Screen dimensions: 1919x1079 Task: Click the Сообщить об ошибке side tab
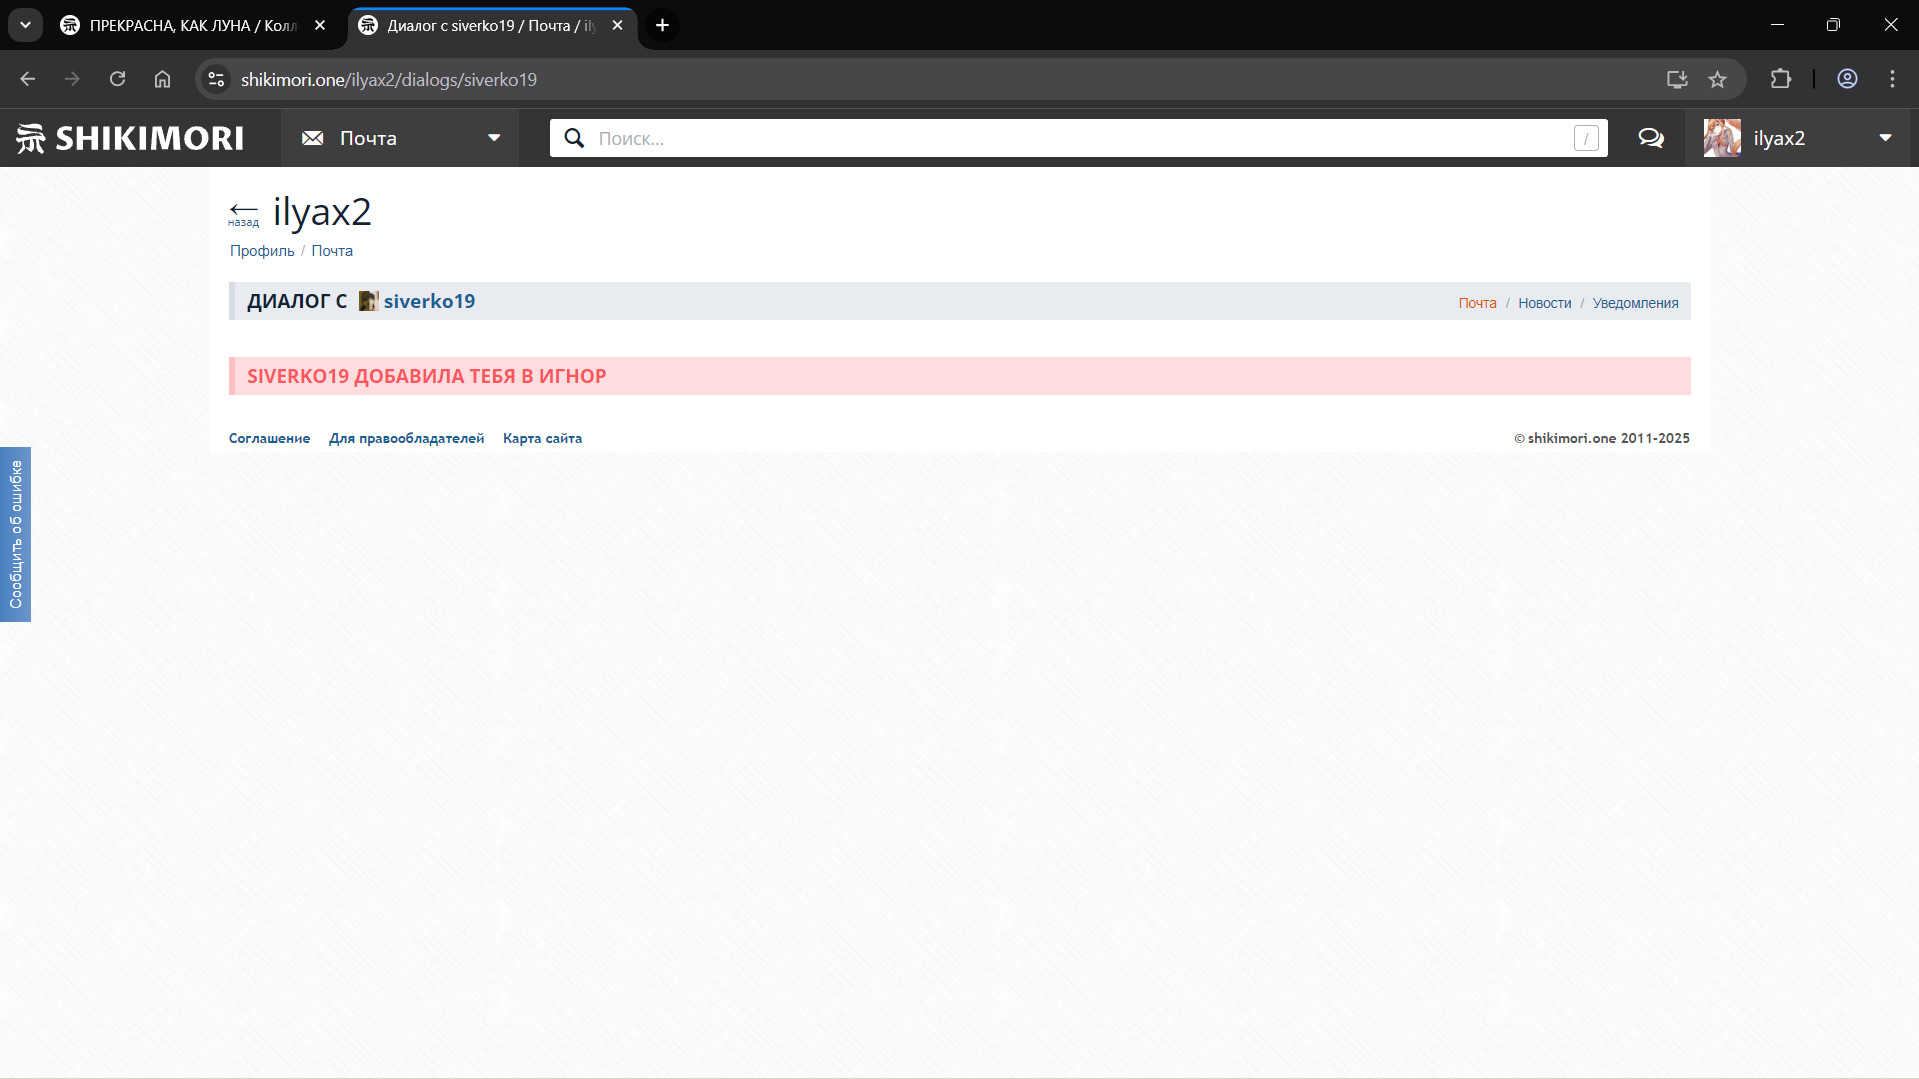[15, 534]
